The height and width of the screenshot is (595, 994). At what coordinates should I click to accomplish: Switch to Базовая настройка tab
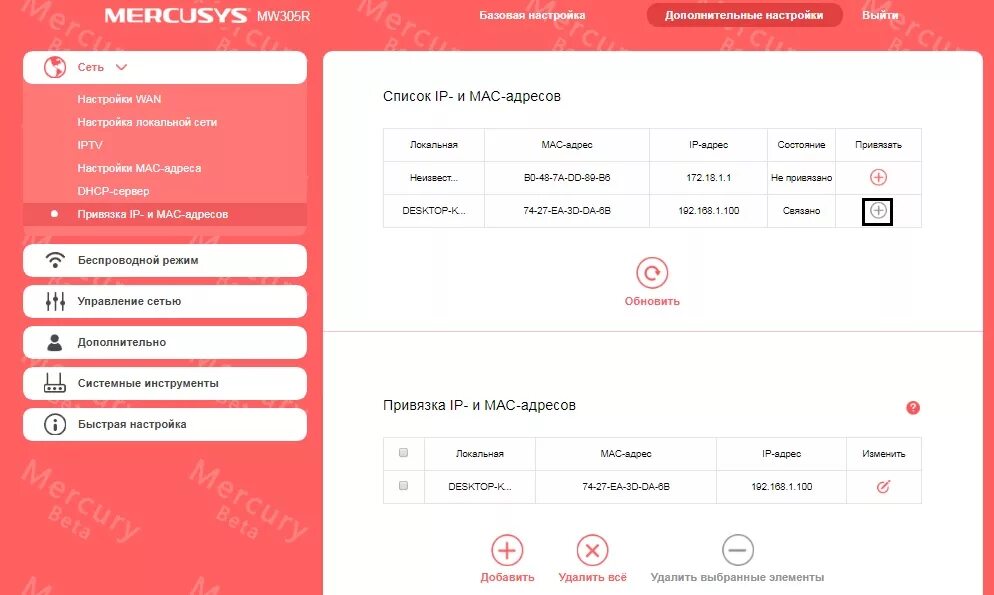532,15
